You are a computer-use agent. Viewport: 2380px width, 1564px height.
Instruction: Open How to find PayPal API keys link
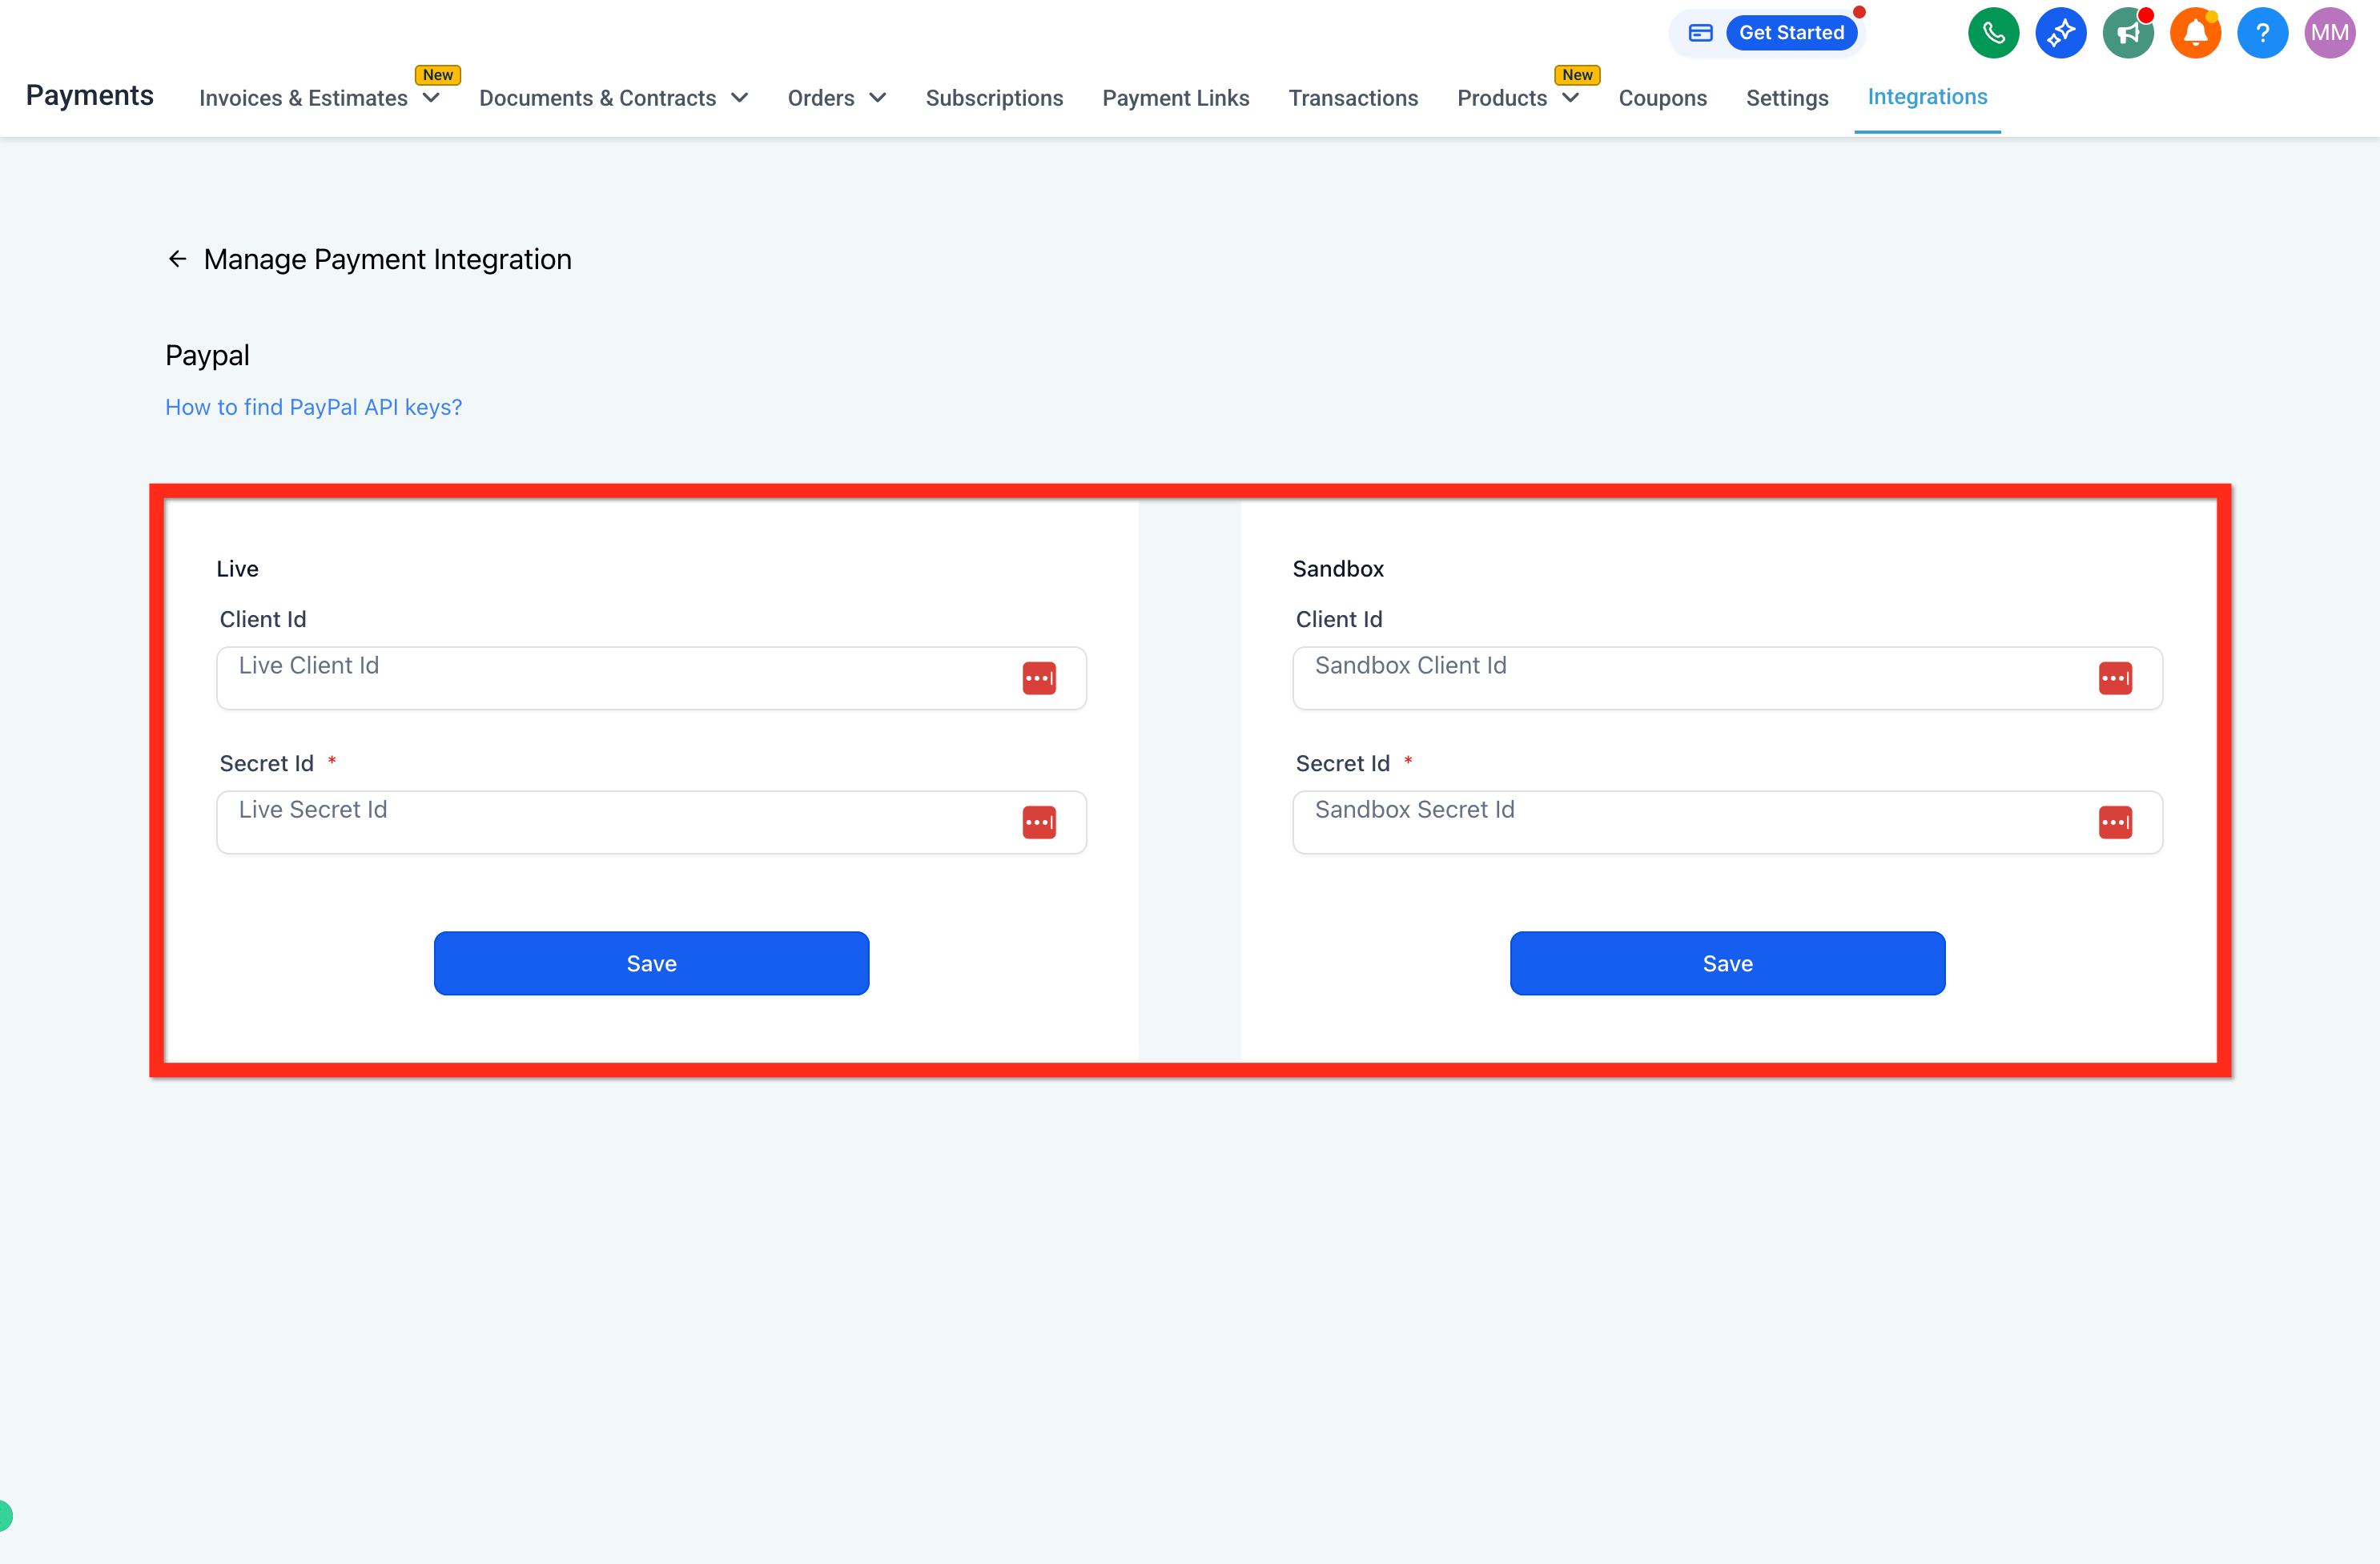pos(314,407)
